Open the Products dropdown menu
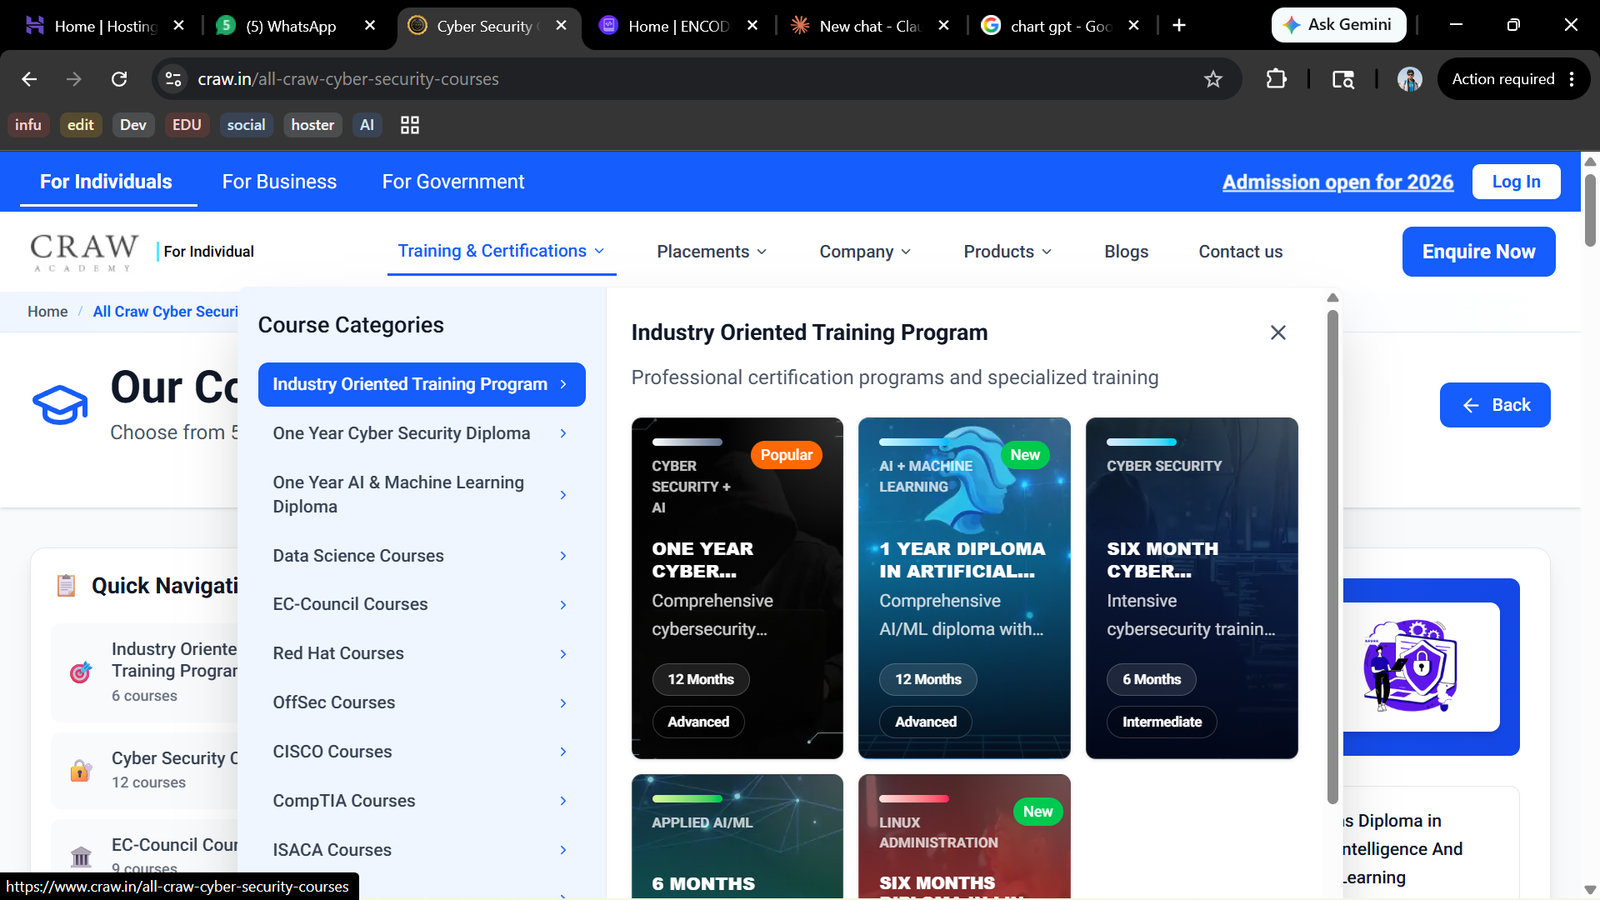1600x900 pixels. [x=1008, y=252]
